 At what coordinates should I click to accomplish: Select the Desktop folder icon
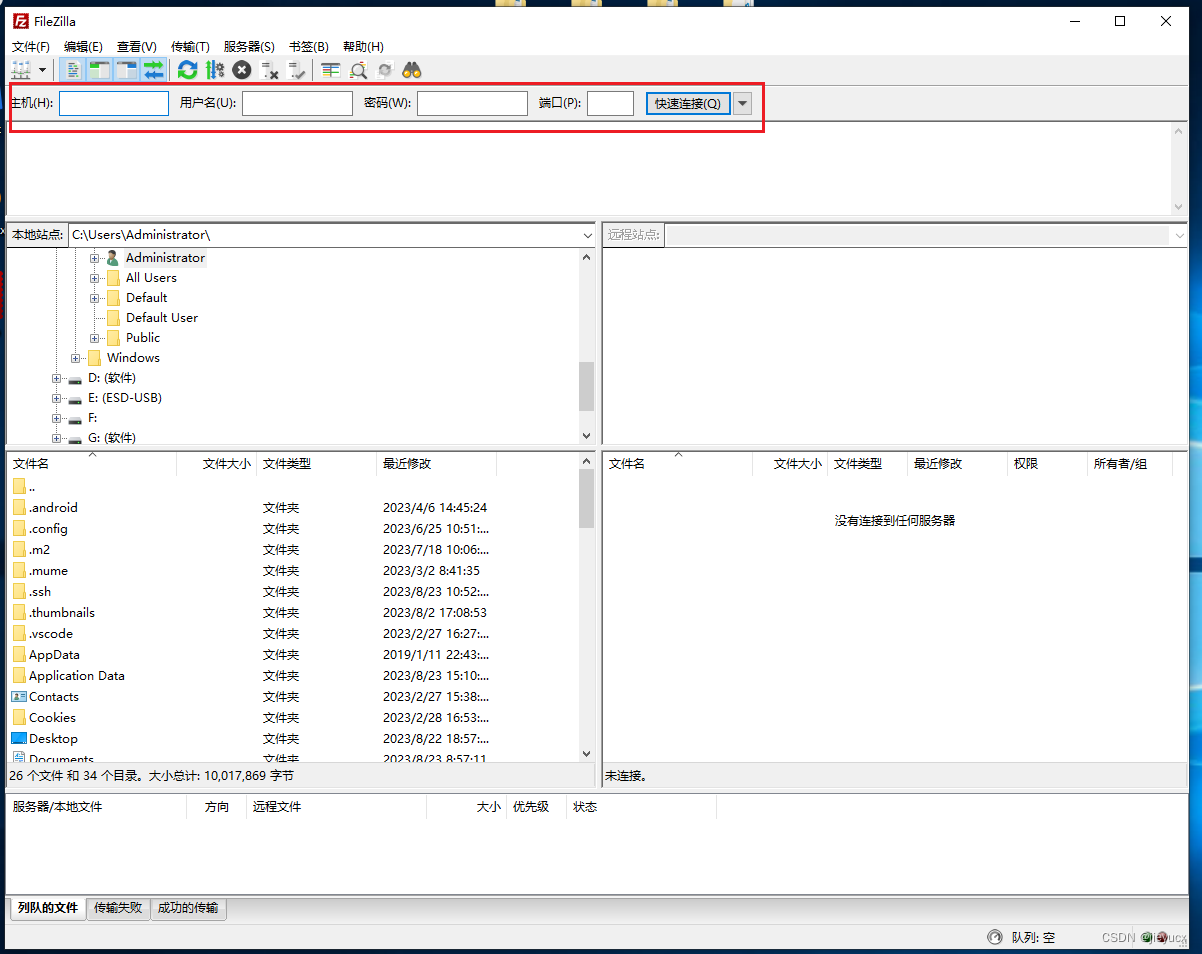(x=19, y=738)
